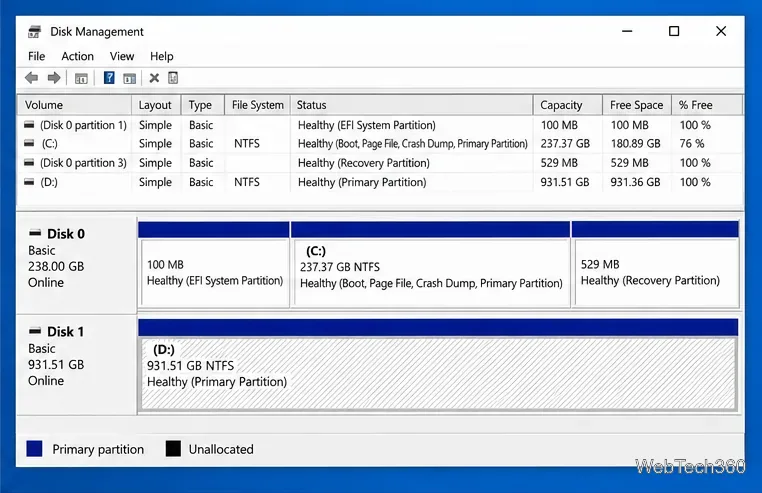The image size is (762, 493).
Task: Click the Forward arrow in the toolbar
Action: [x=53, y=78]
